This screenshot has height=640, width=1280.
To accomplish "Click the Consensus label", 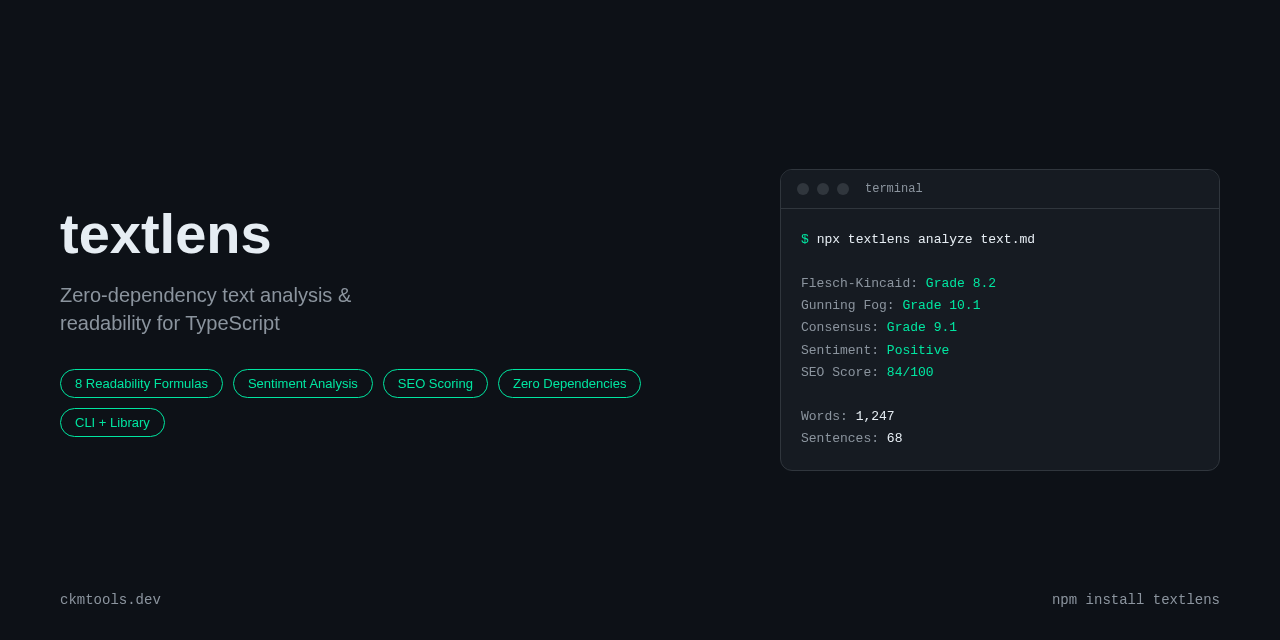I will (840, 327).
